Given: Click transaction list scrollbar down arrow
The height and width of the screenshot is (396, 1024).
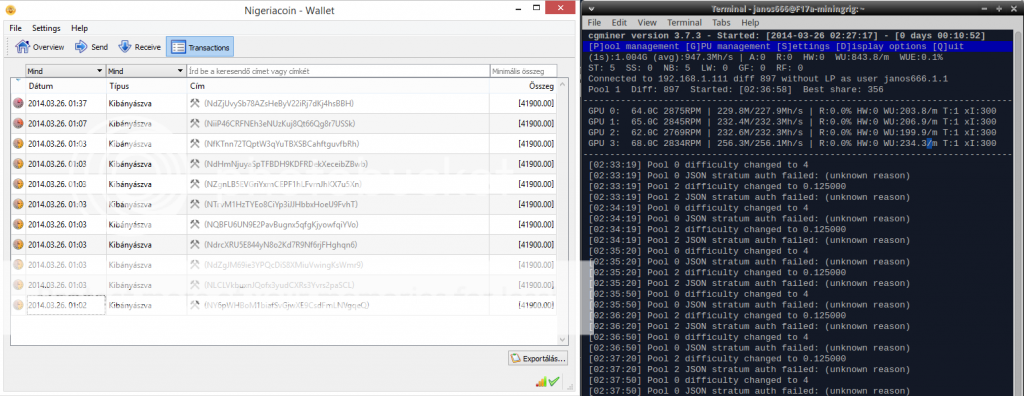Looking at the screenshot, I should pyautogui.click(x=563, y=340).
